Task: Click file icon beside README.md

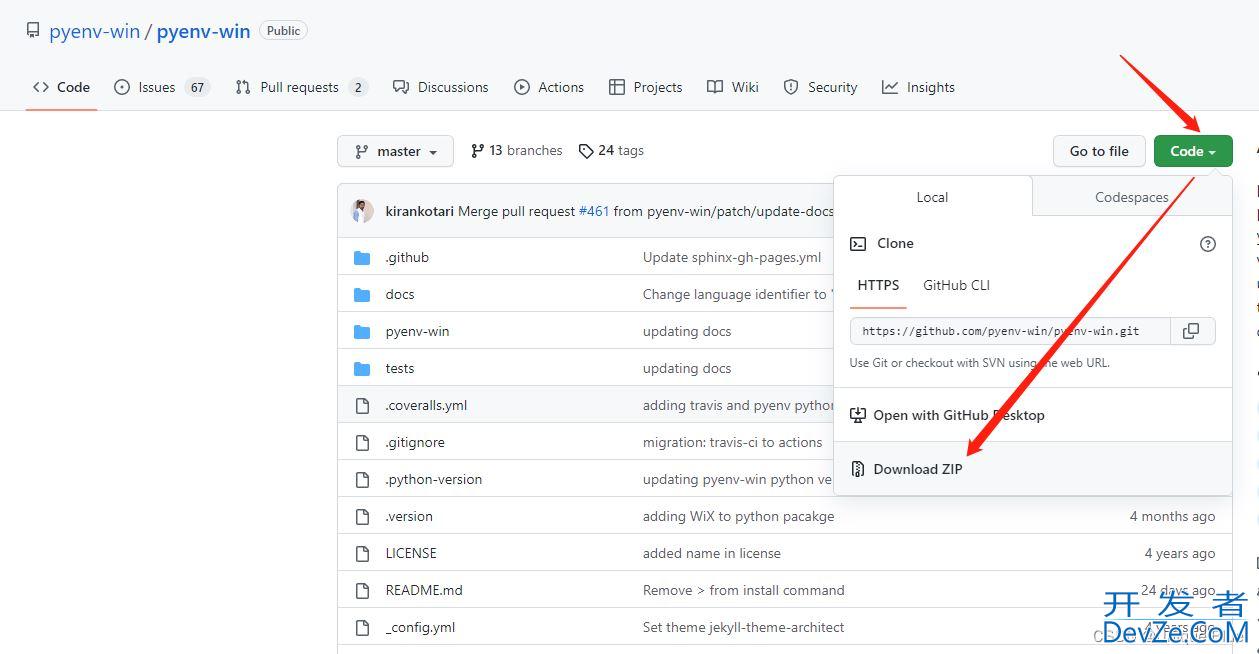Action: coord(362,590)
